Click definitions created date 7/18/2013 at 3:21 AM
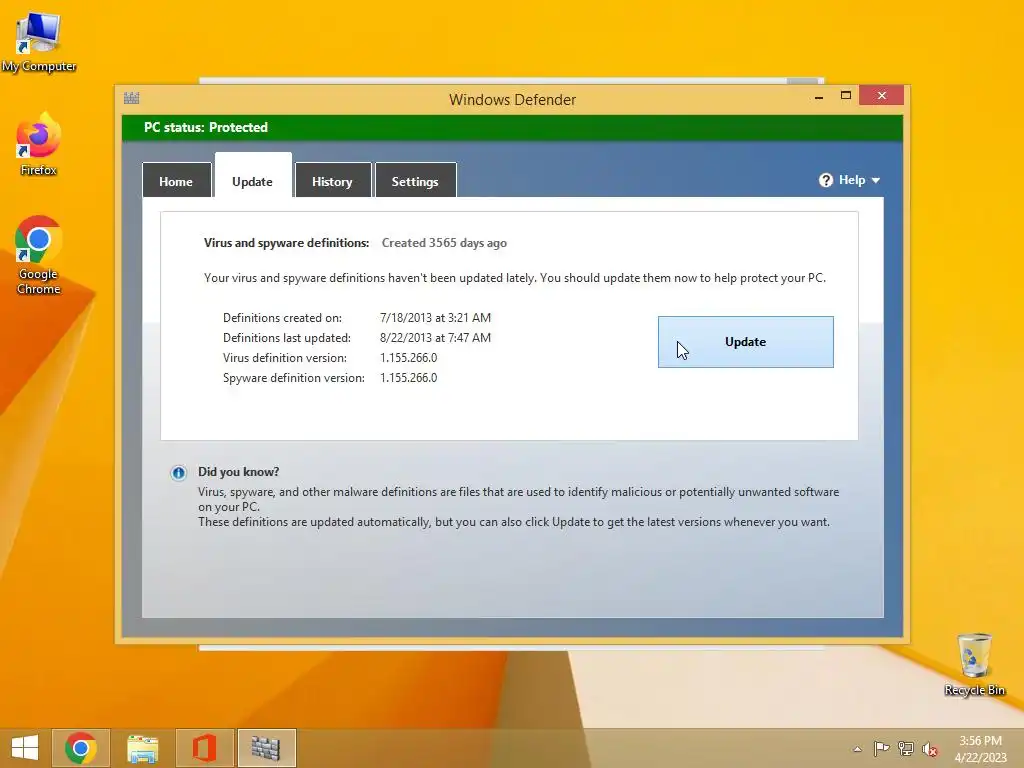The width and height of the screenshot is (1024, 768). (436, 318)
